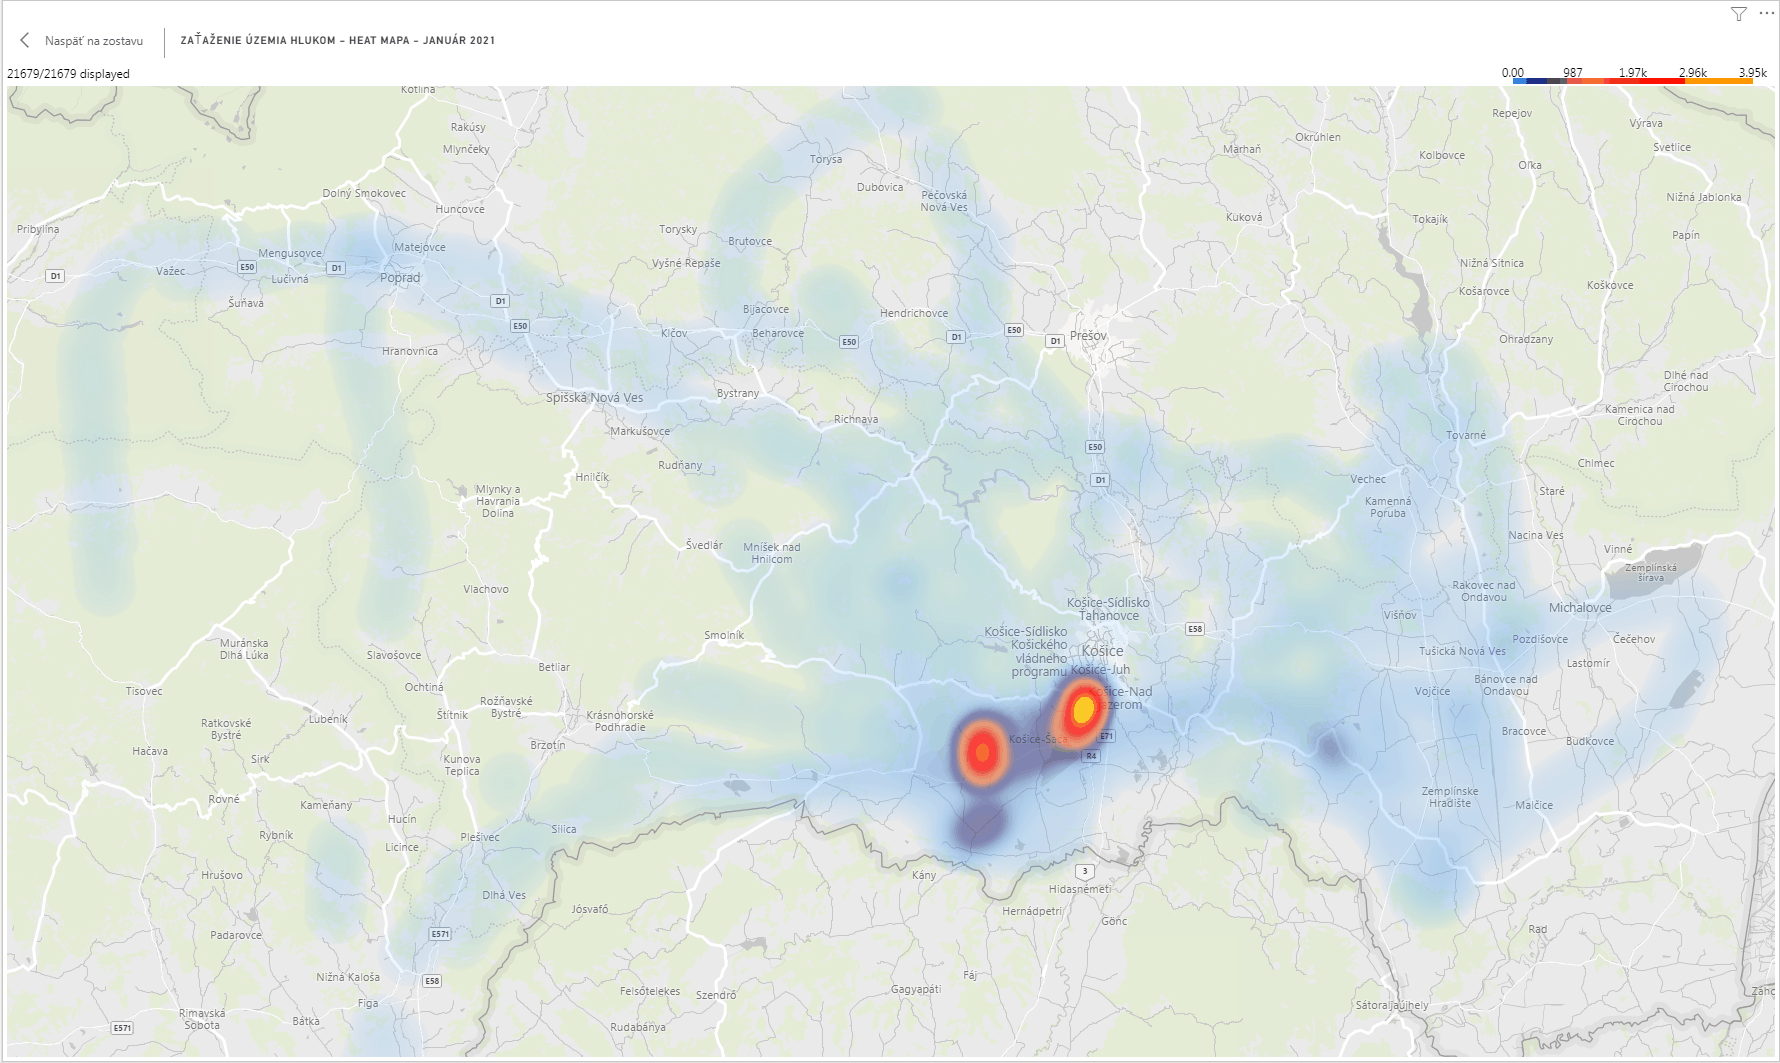
Task: Click E58 road shield east of Košice
Action: point(1194,629)
